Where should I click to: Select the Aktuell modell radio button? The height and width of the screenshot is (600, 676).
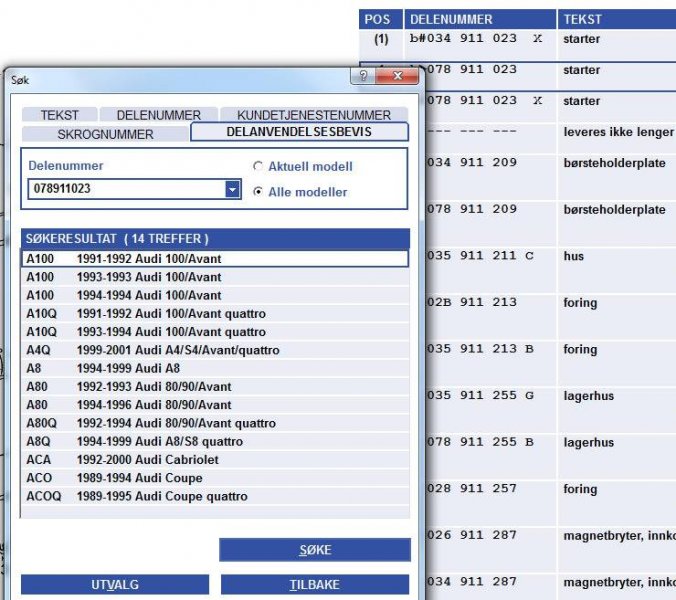[258, 167]
